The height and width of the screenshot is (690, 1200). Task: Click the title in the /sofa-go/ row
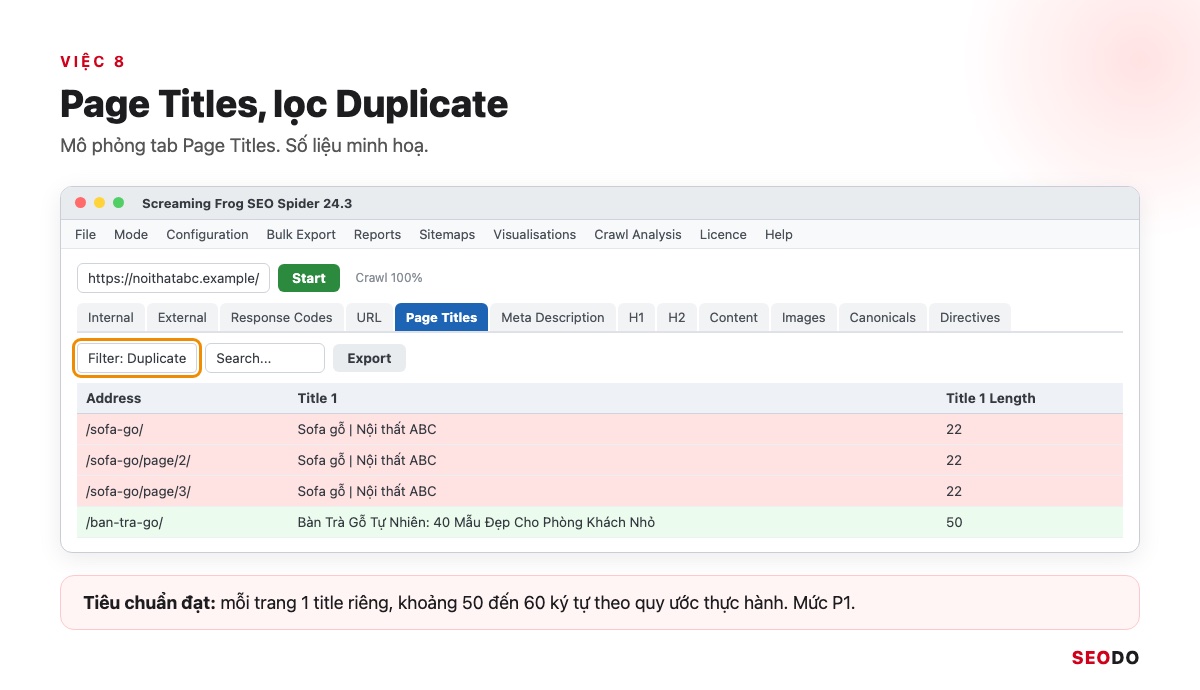(367, 429)
